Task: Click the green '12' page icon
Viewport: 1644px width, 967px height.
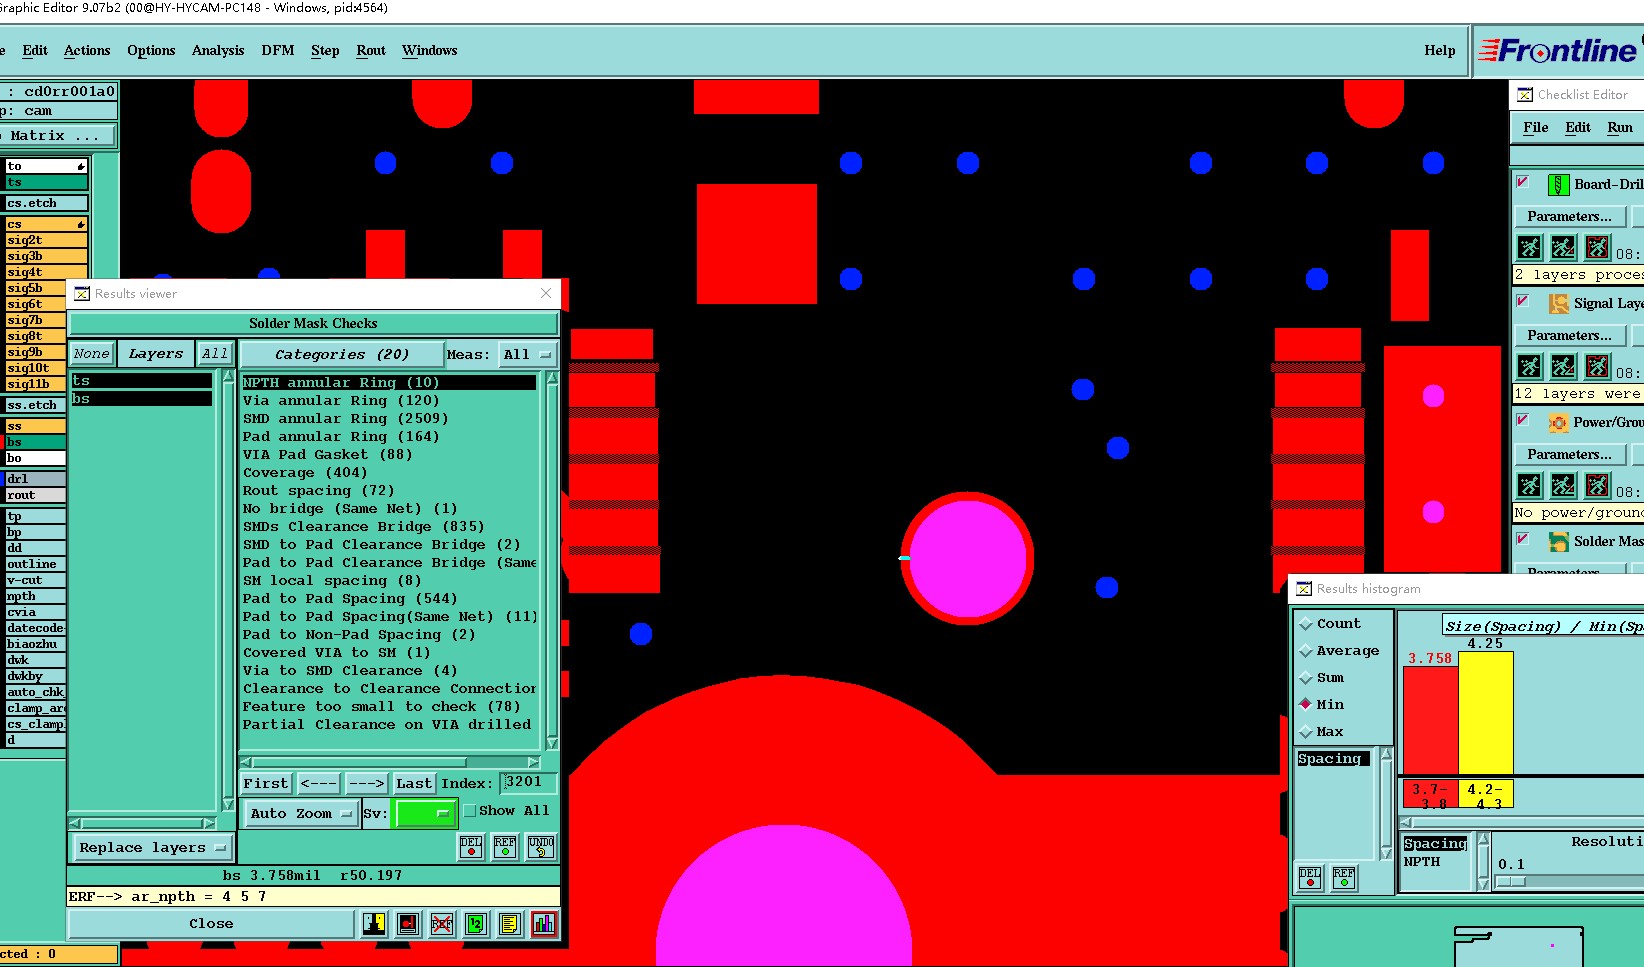Action: (x=476, y=924)
